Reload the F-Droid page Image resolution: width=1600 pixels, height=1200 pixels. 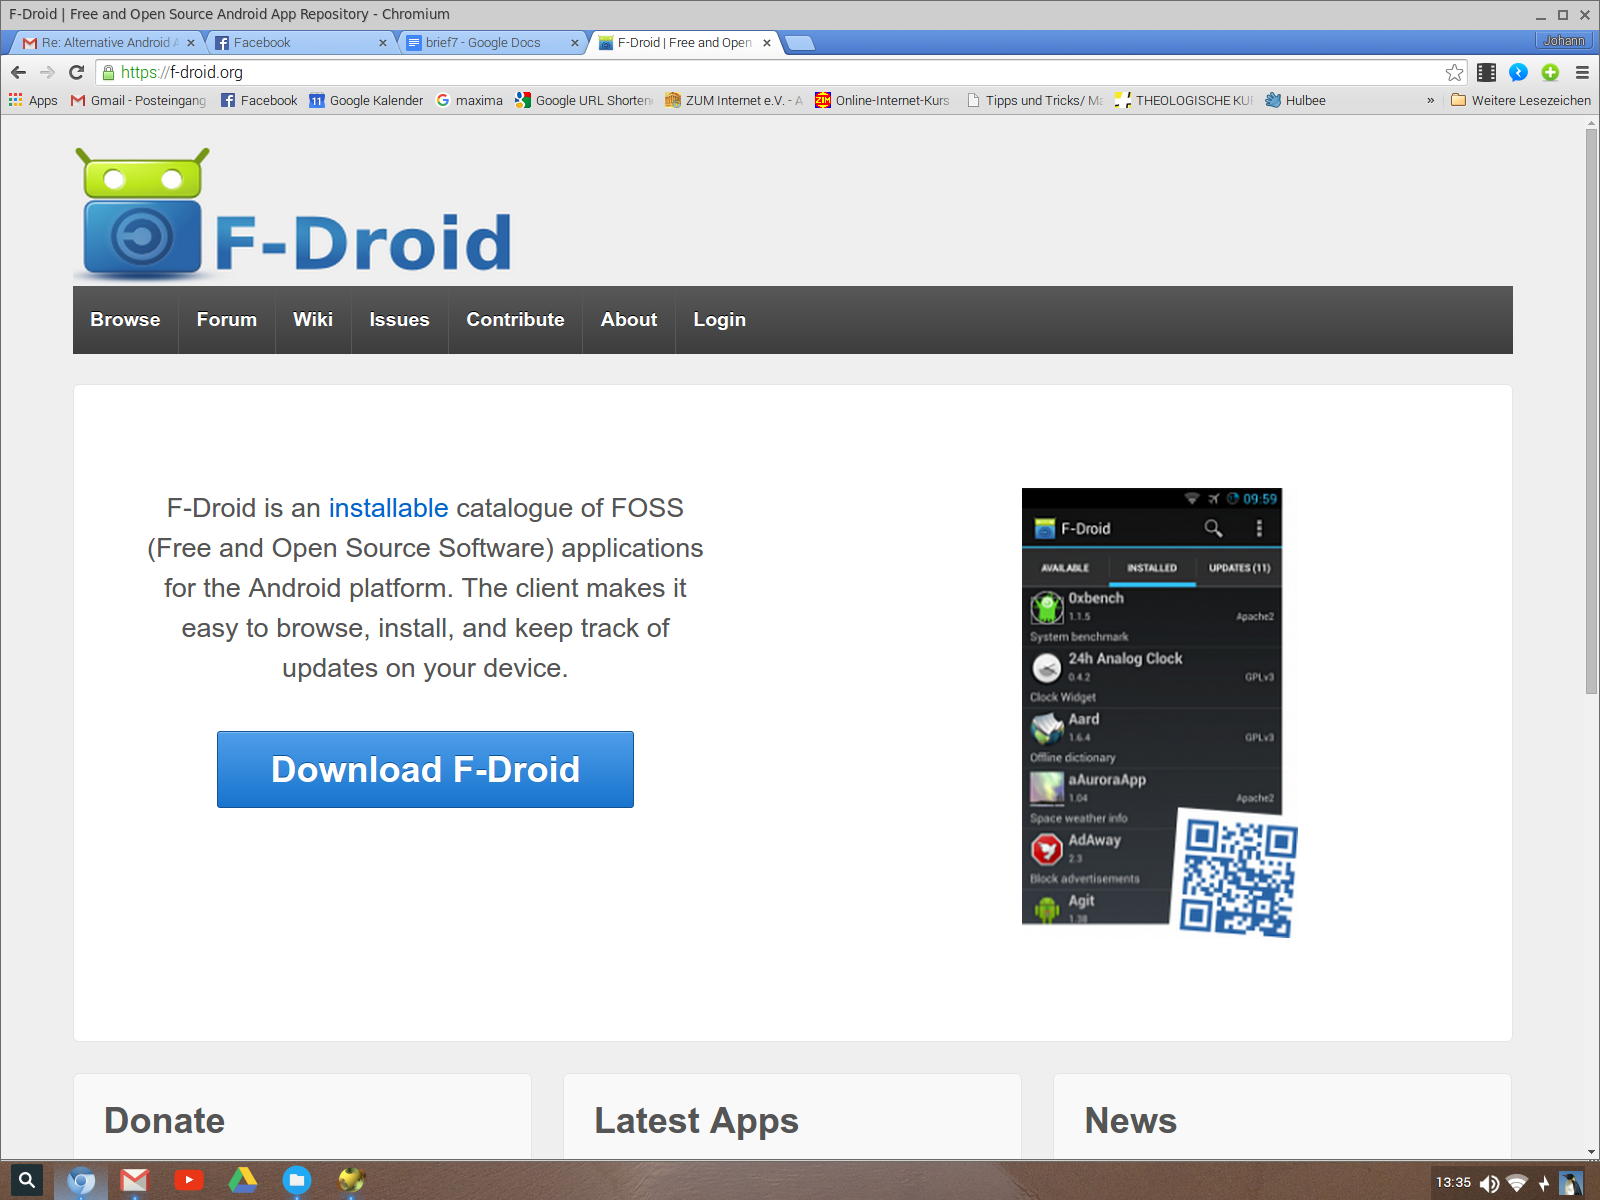coord(76,72)
